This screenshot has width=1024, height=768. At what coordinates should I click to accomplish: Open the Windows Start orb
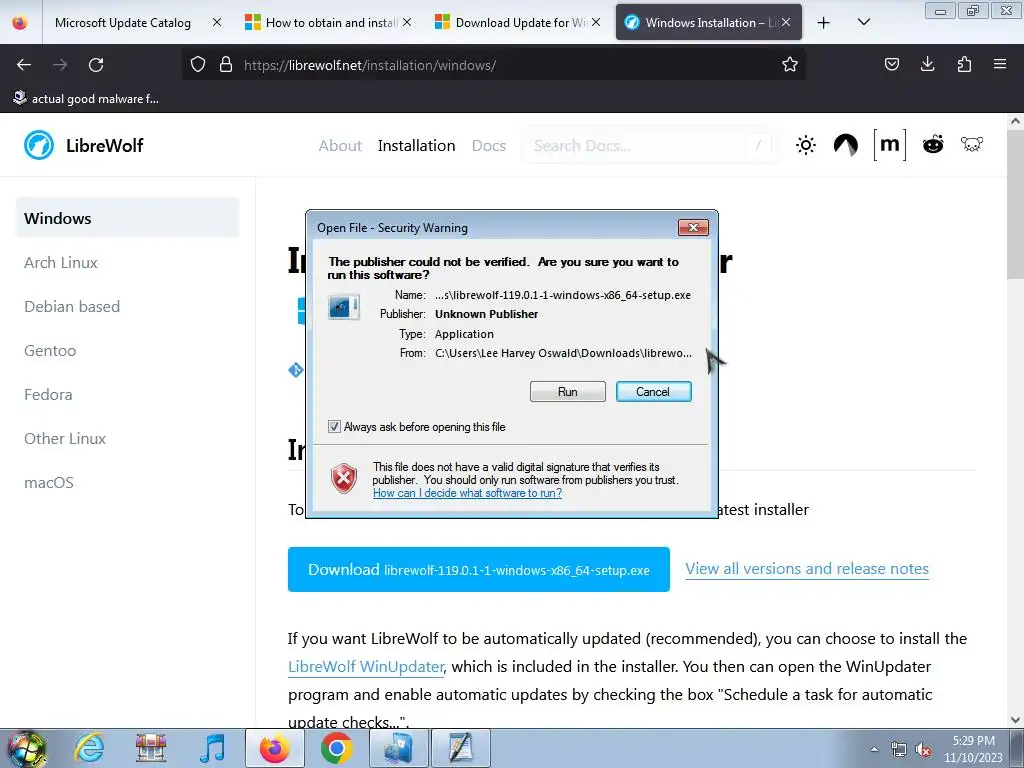click(27, 748)
